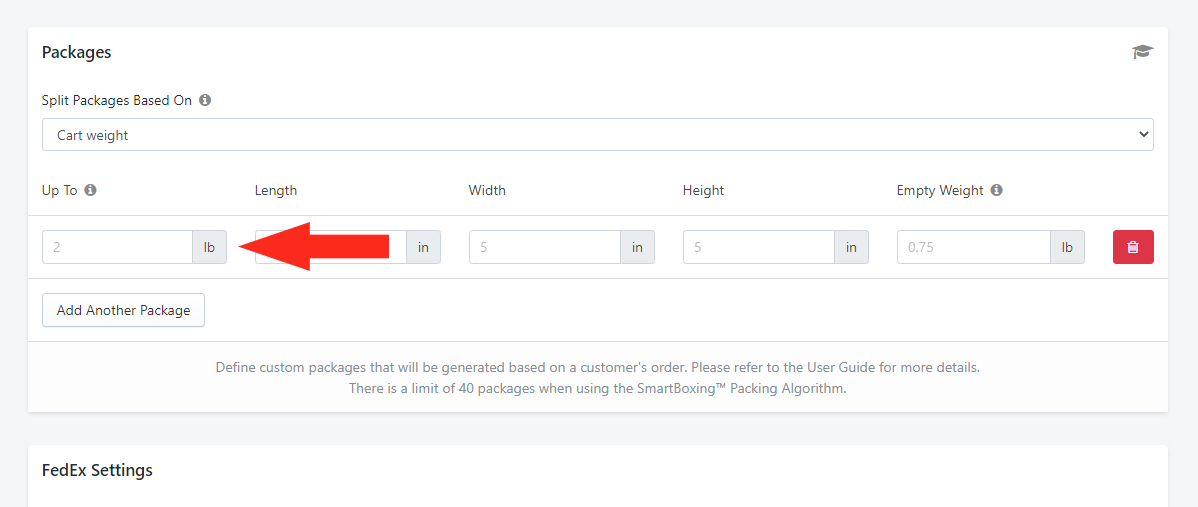Viewport: 1198px width, 507px height.
Task: Delete package with red trash icon
Action: (x=1133, y=247)
